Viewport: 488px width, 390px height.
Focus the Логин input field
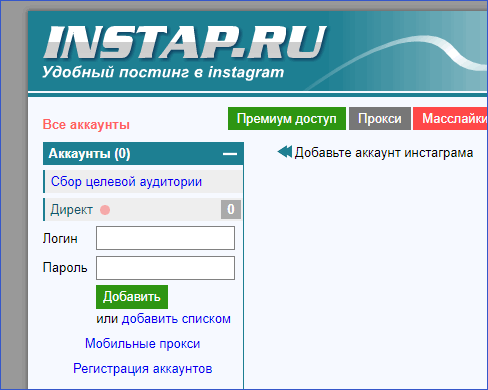pyautogui.click(x=165, y=238)
